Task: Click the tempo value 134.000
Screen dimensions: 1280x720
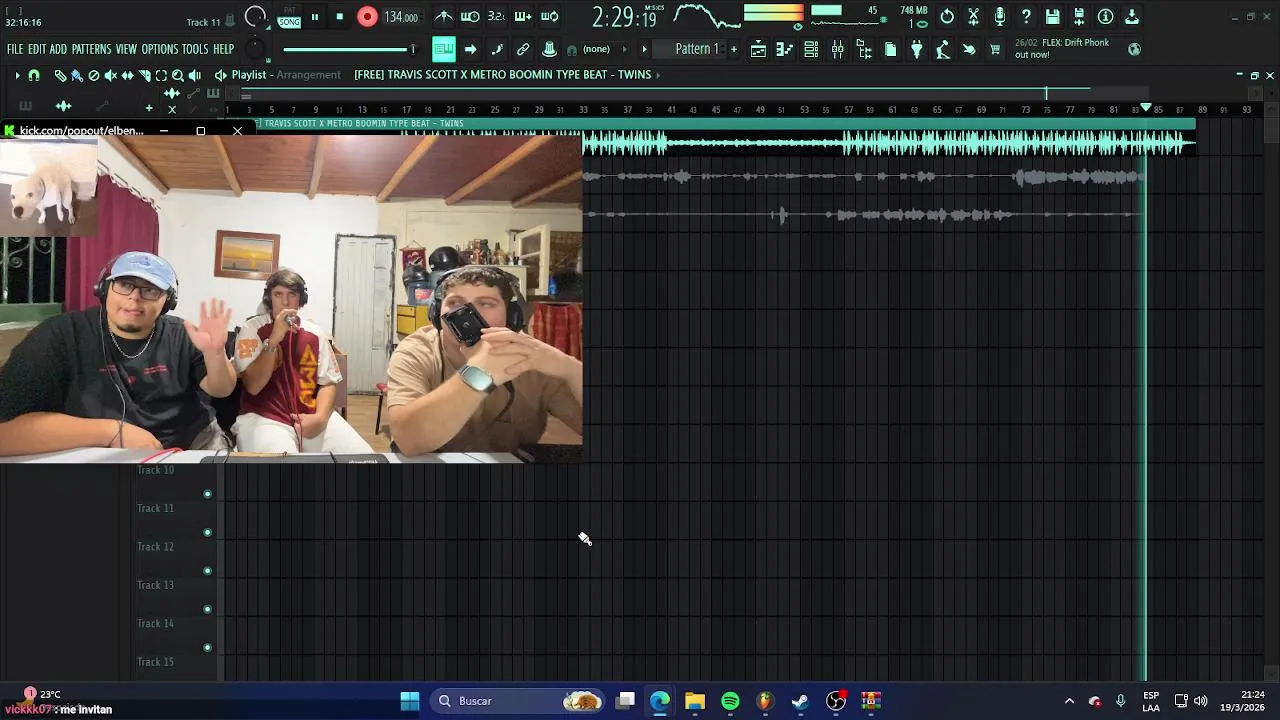Action: click(x=401, y=17)
